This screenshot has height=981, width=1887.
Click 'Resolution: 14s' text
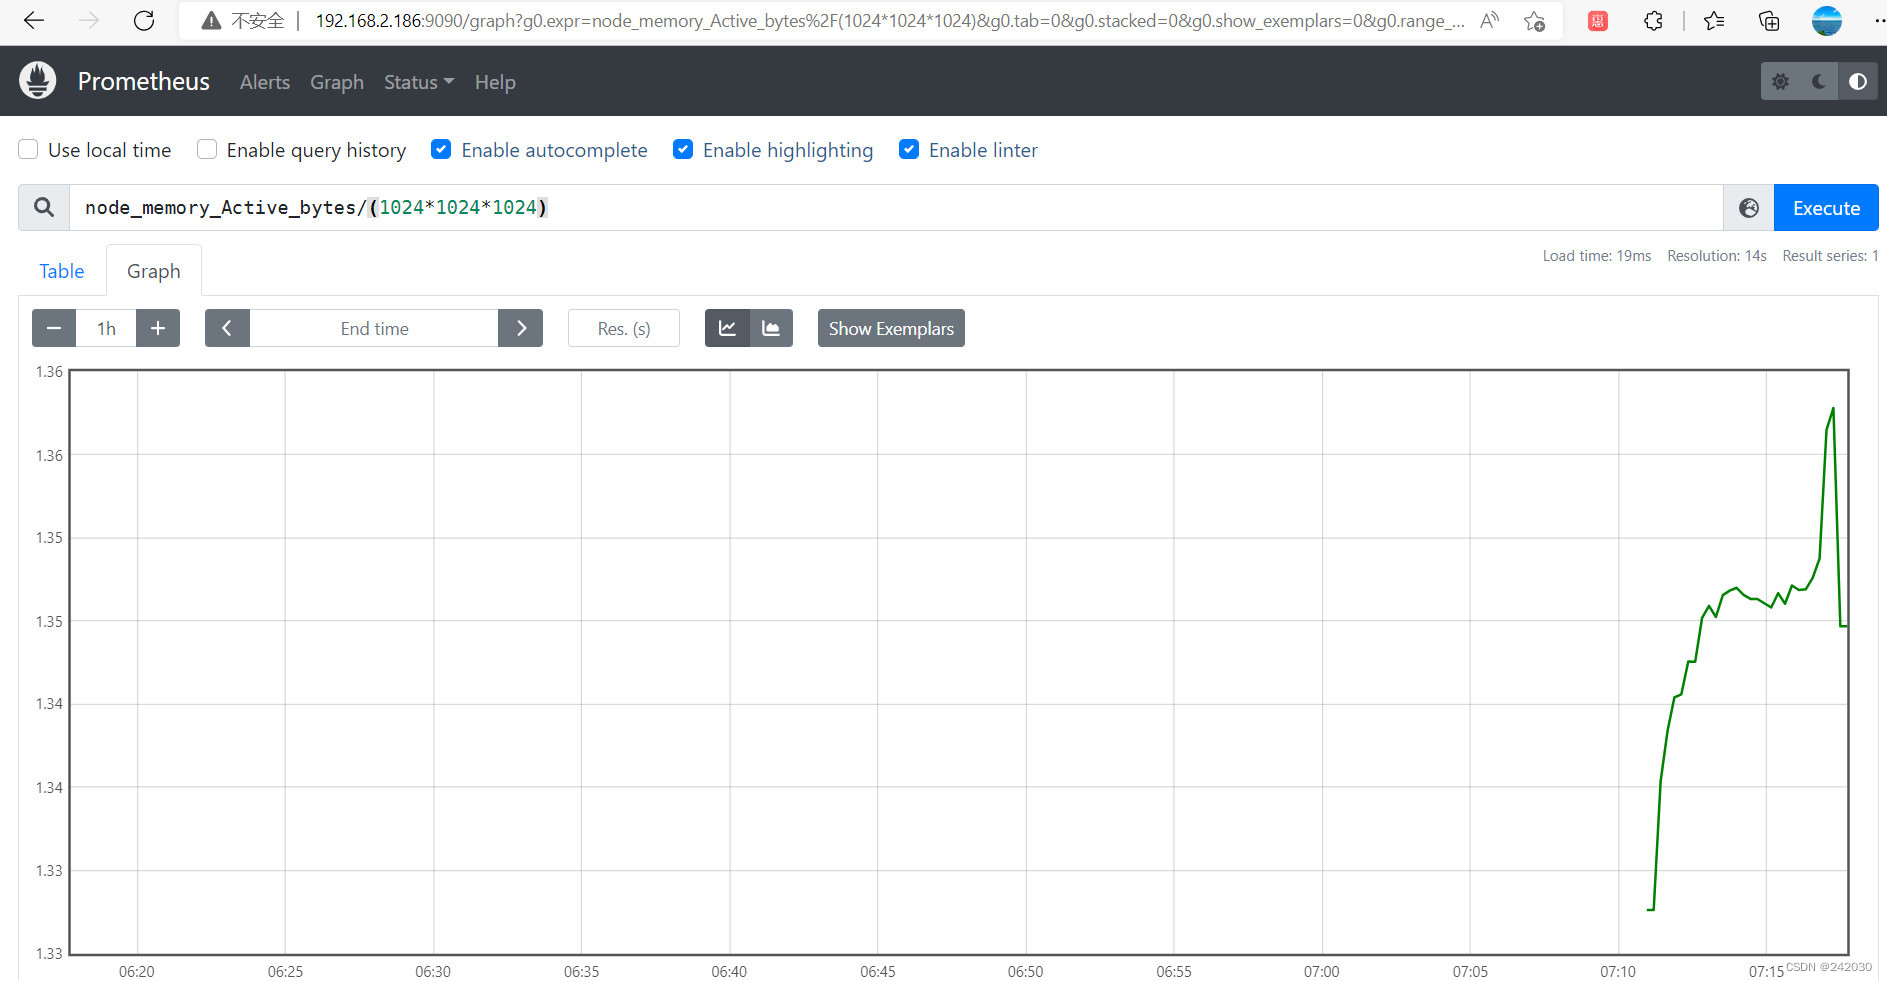point(1717,256)
